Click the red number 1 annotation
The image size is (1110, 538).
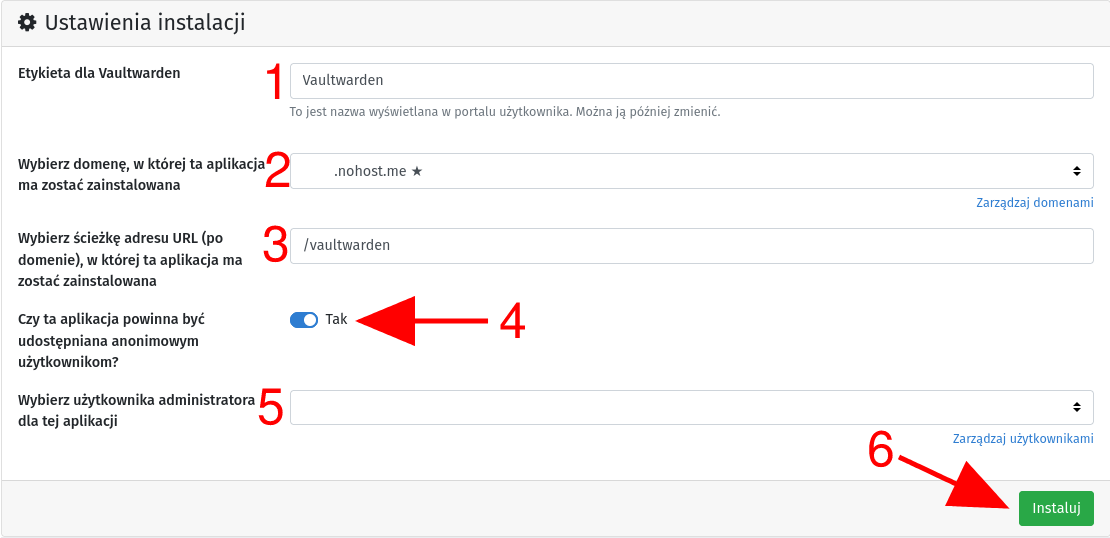pos(274,81)
